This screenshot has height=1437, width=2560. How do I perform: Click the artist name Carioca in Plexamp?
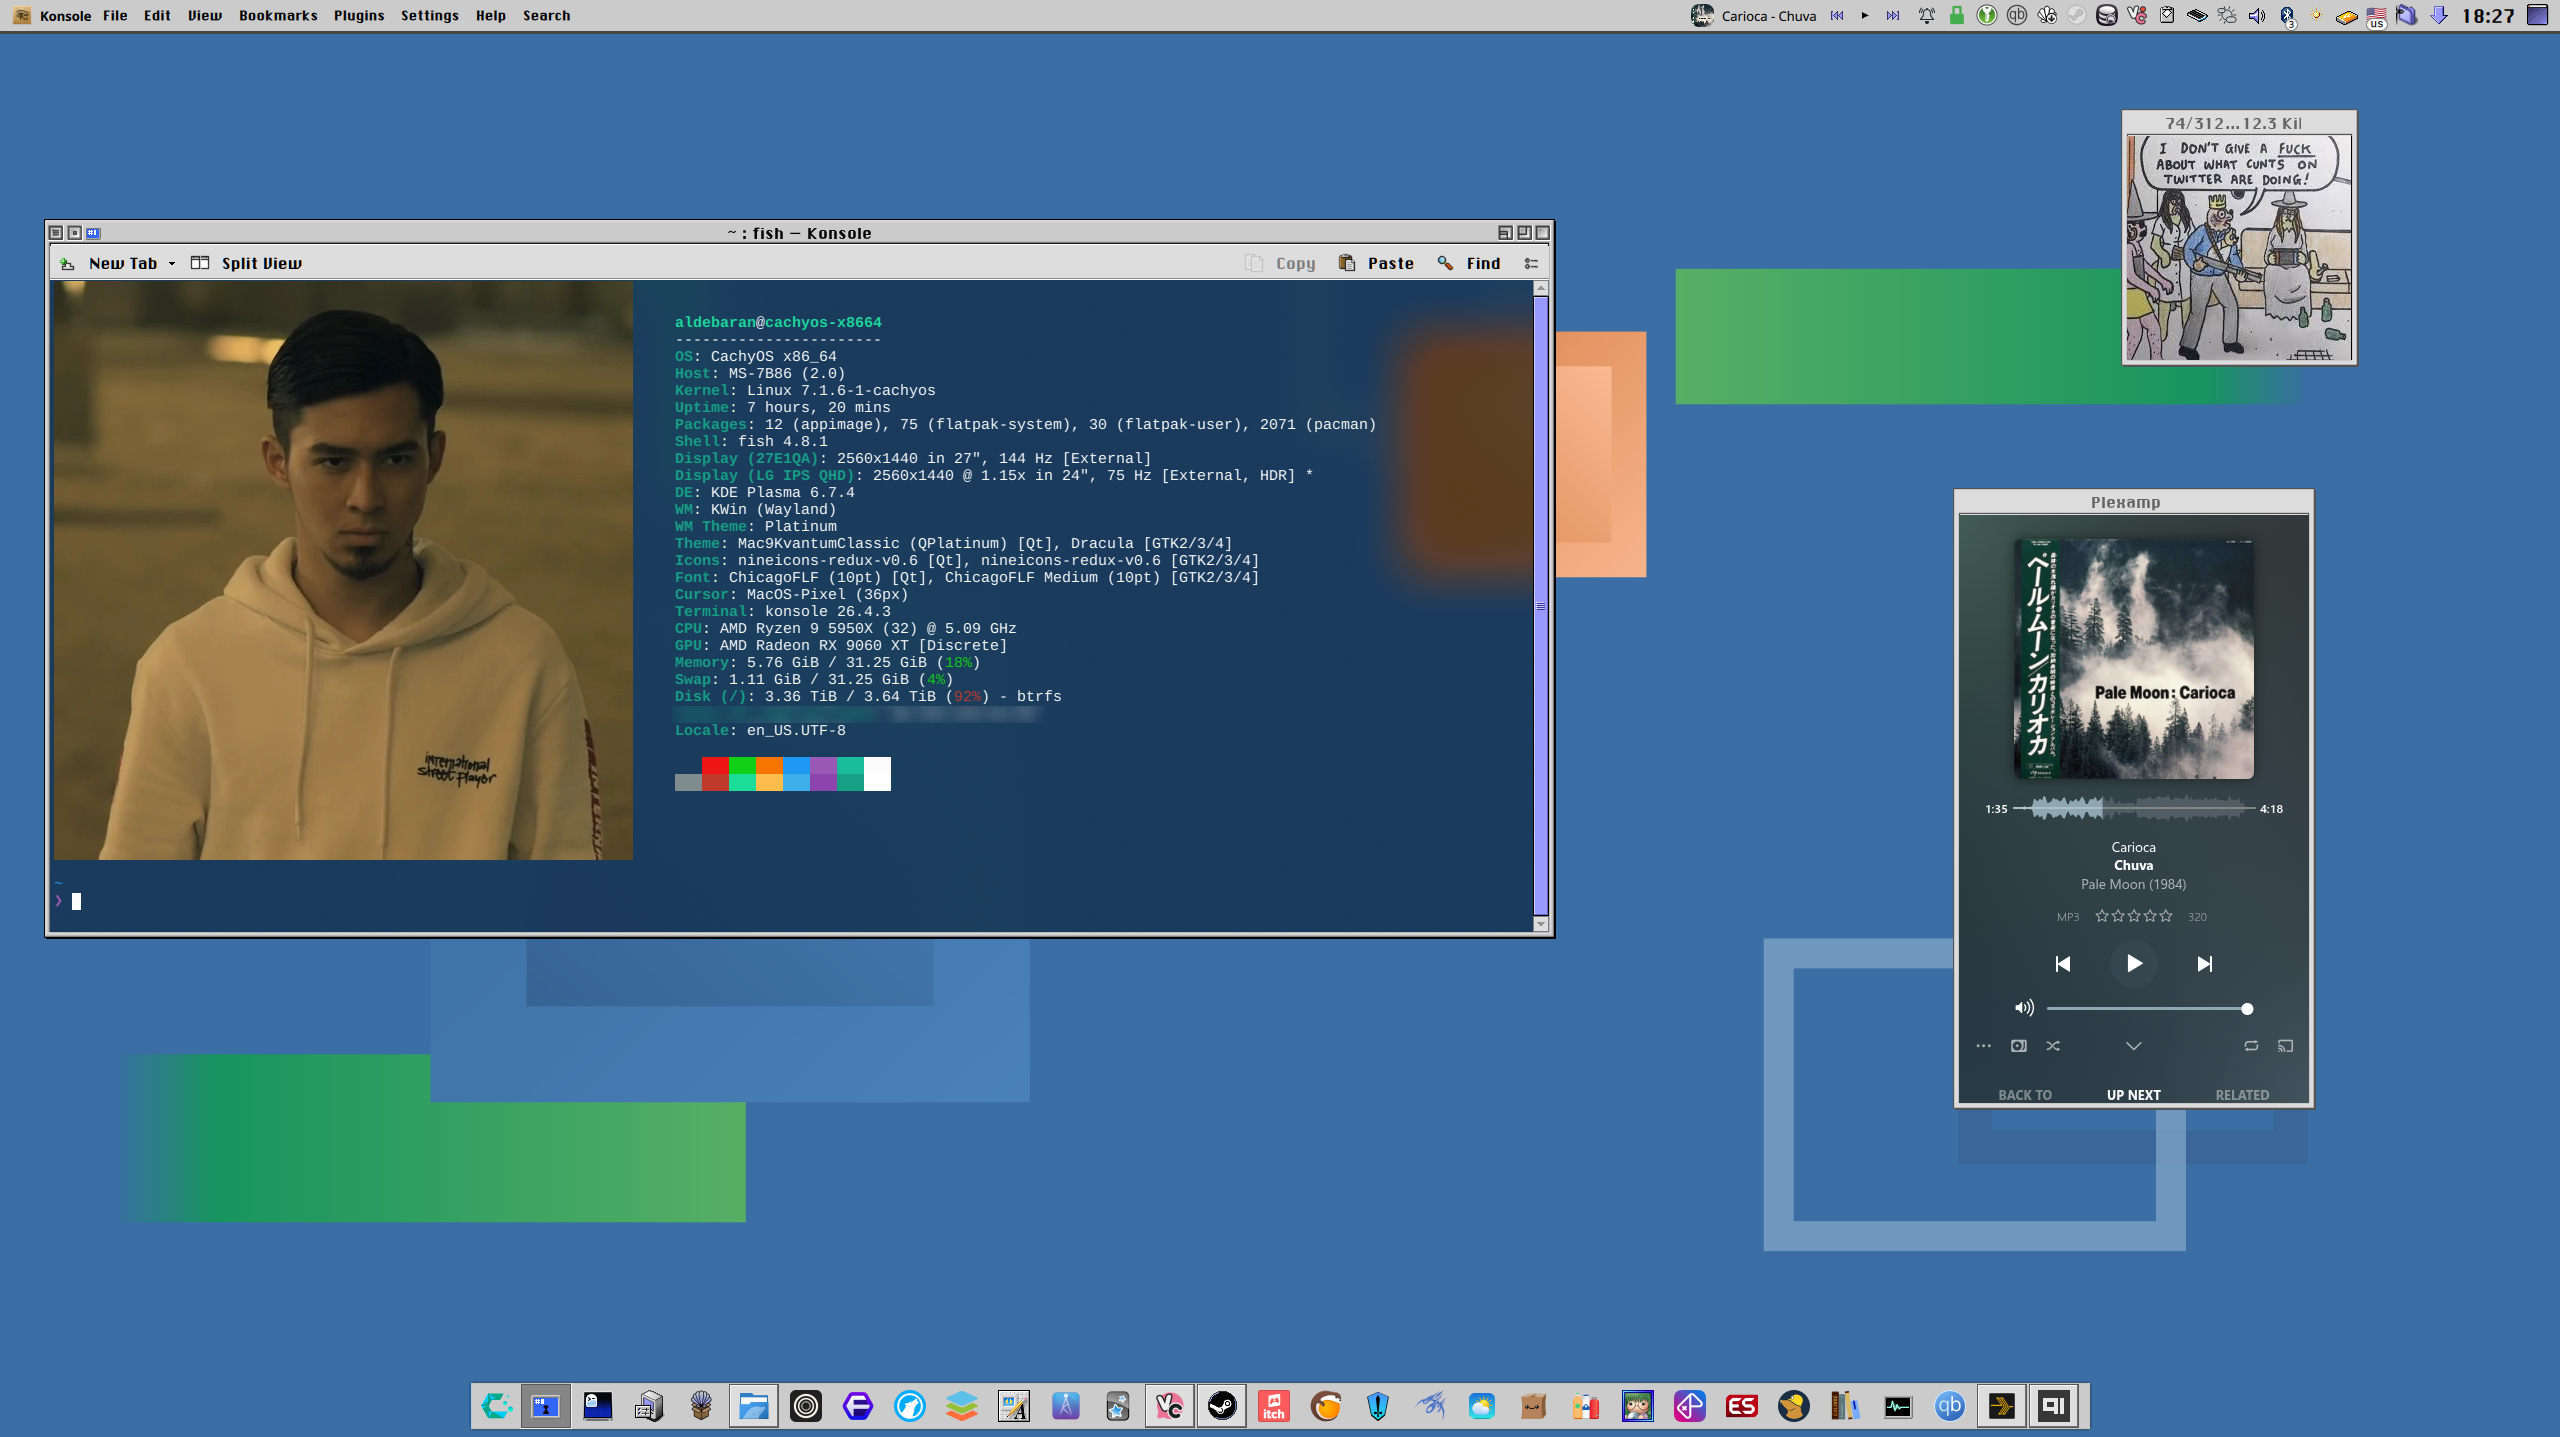click(2134, 847)
